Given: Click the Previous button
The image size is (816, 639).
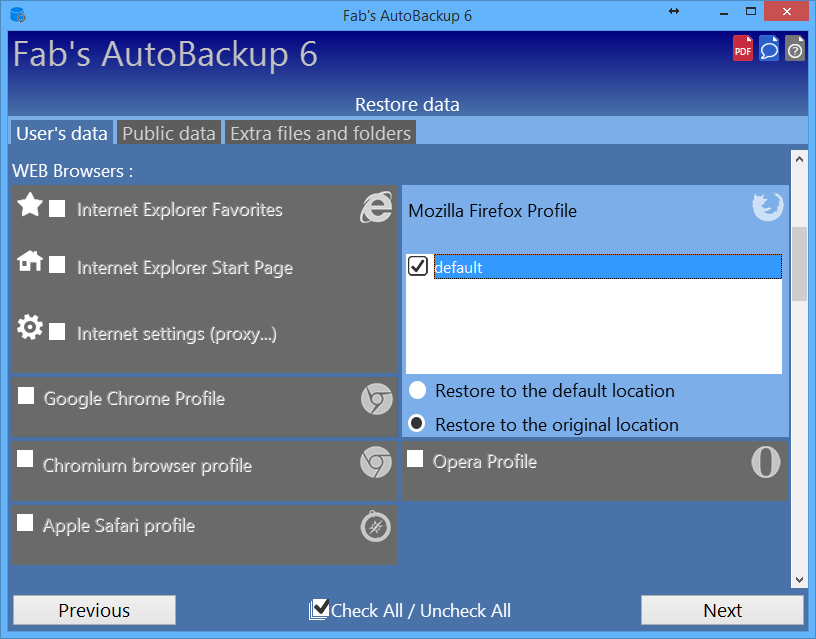Looking at the screenshot, I should pos(94,610).
